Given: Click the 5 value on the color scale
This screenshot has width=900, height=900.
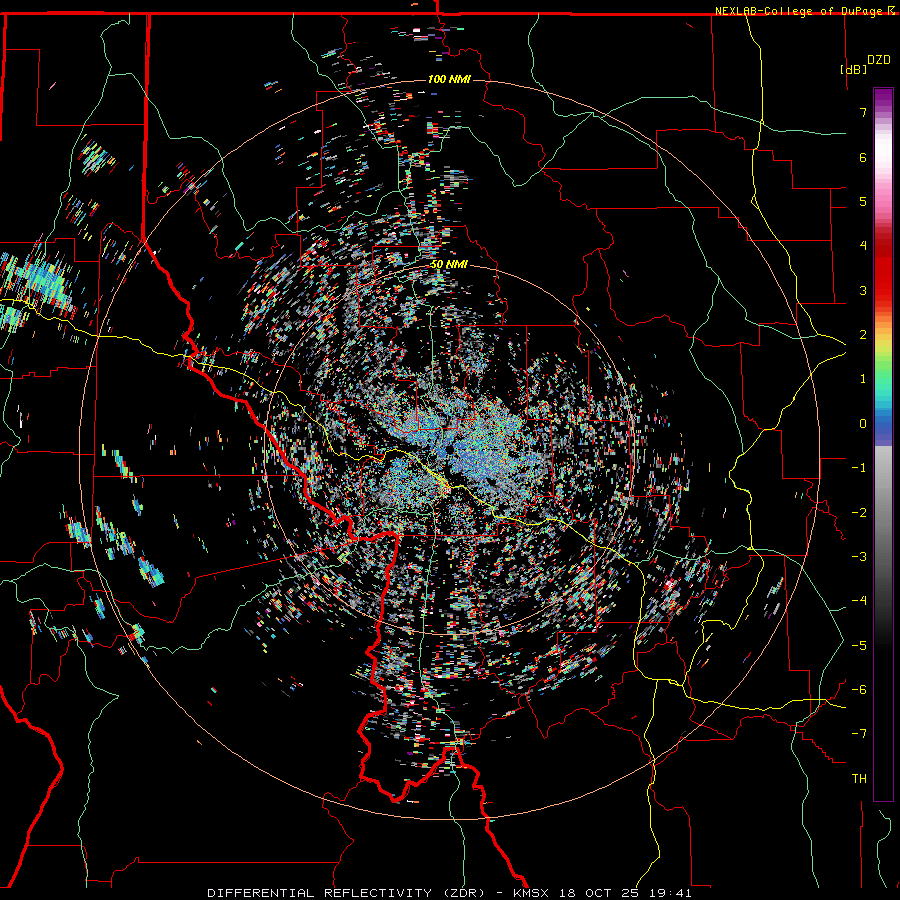Looking at the screenshot, I should coord(863,201).
